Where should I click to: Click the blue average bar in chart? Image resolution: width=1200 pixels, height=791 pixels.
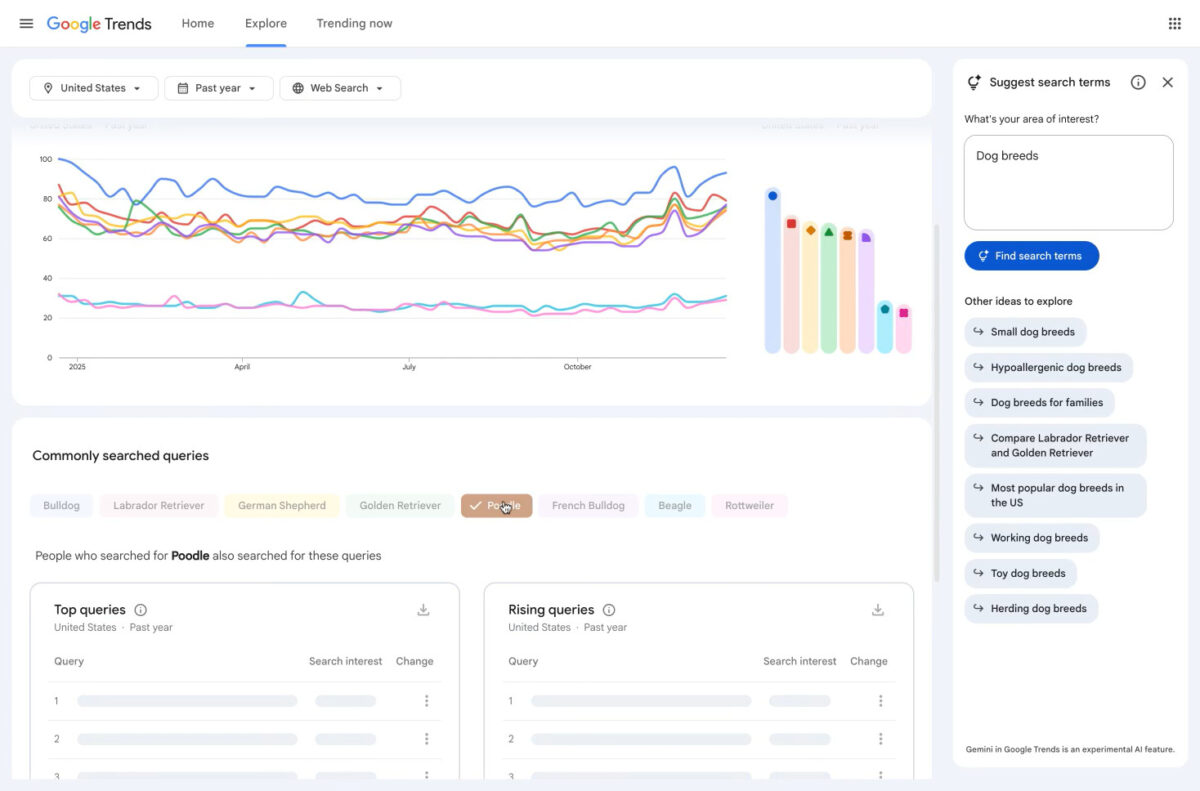point(772,270)
